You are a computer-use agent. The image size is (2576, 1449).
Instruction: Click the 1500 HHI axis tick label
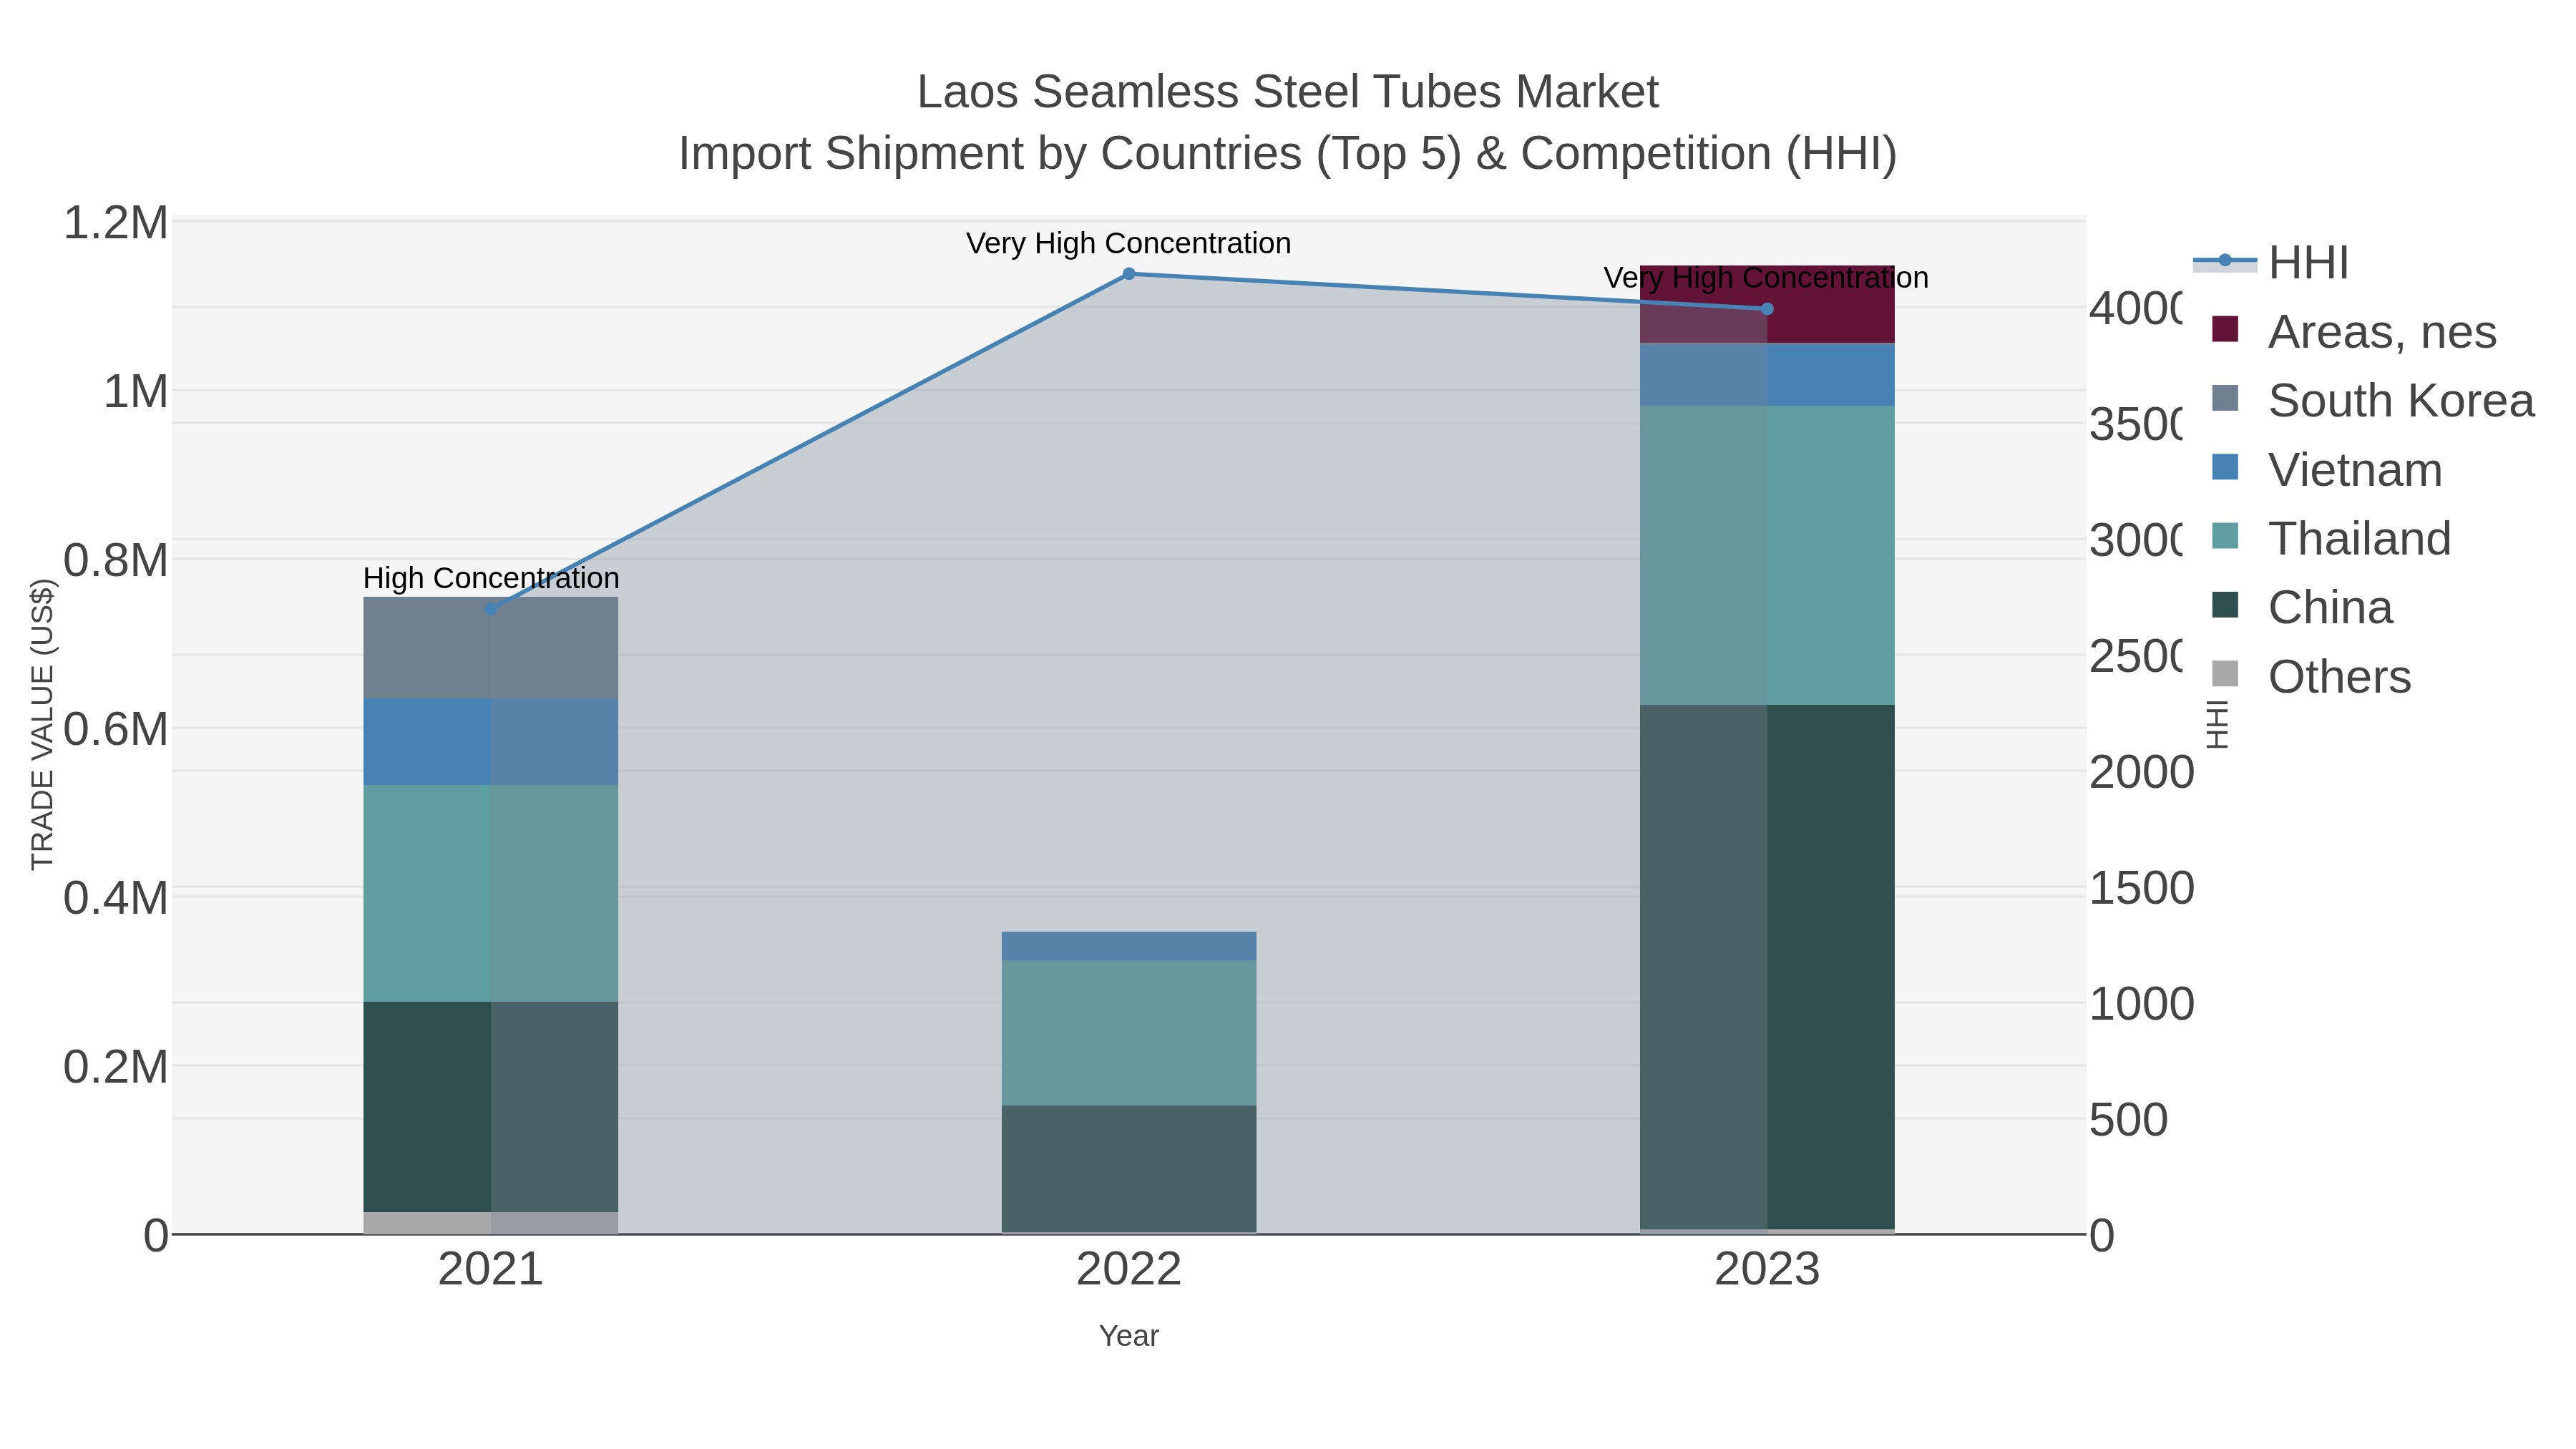(2141, 888)
